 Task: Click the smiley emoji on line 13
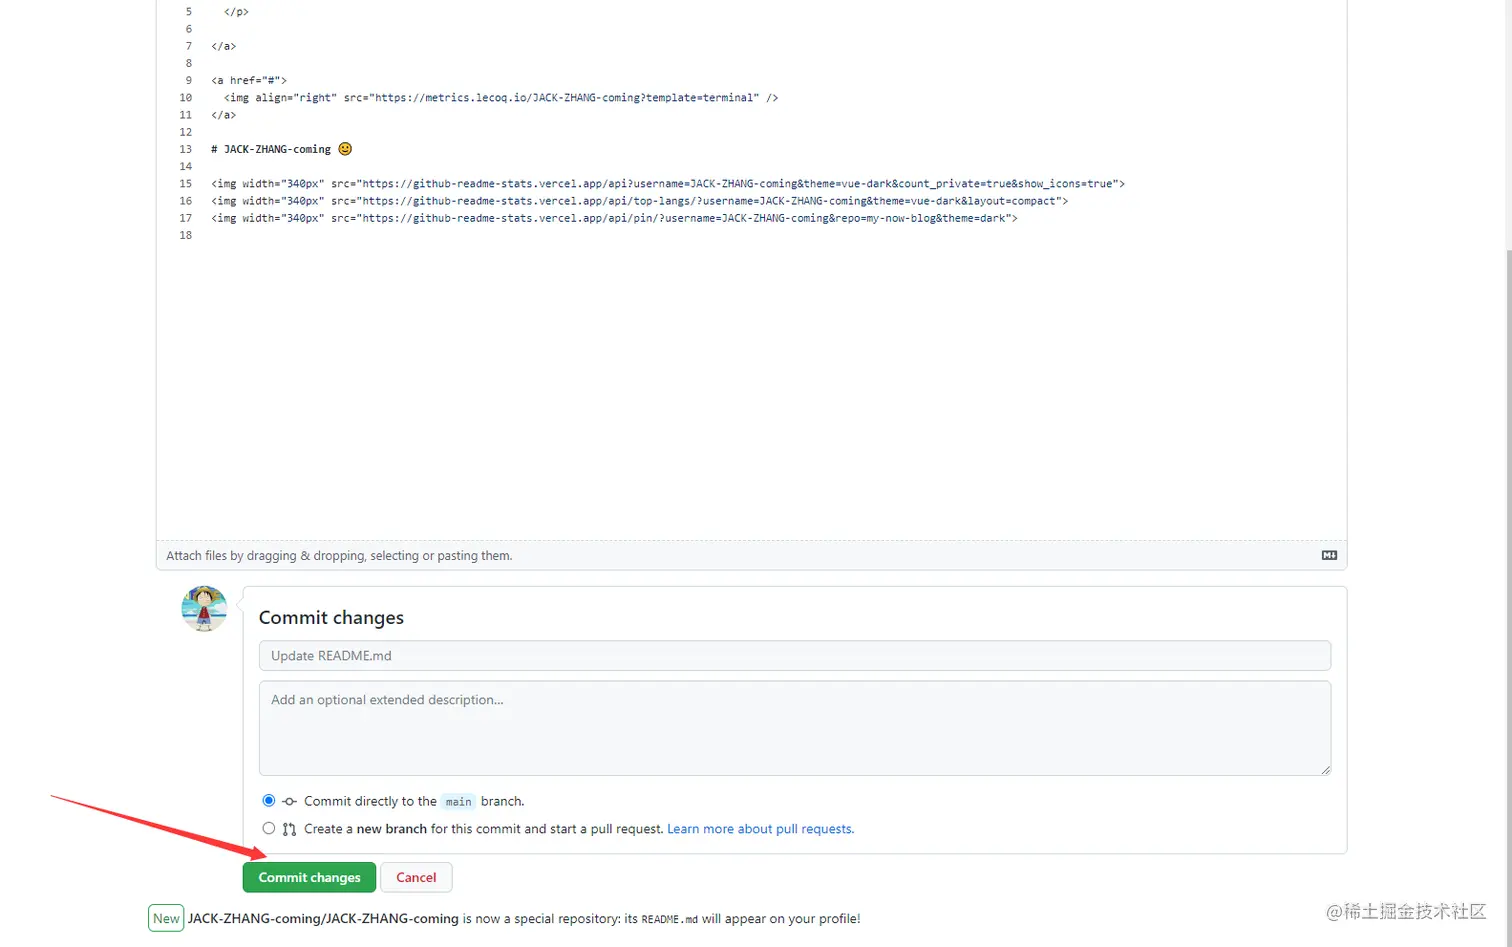tap(345, 149)
